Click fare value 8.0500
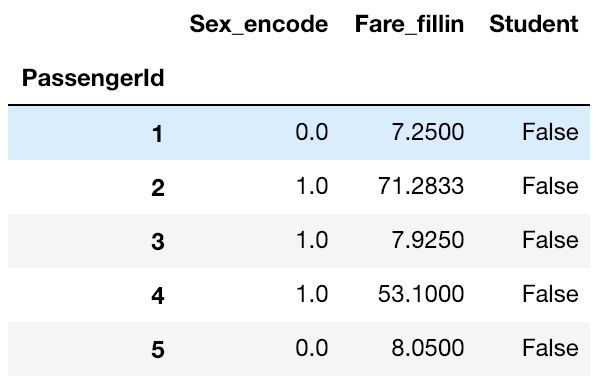This screenshot has width=612, height=390. [428, 348]
